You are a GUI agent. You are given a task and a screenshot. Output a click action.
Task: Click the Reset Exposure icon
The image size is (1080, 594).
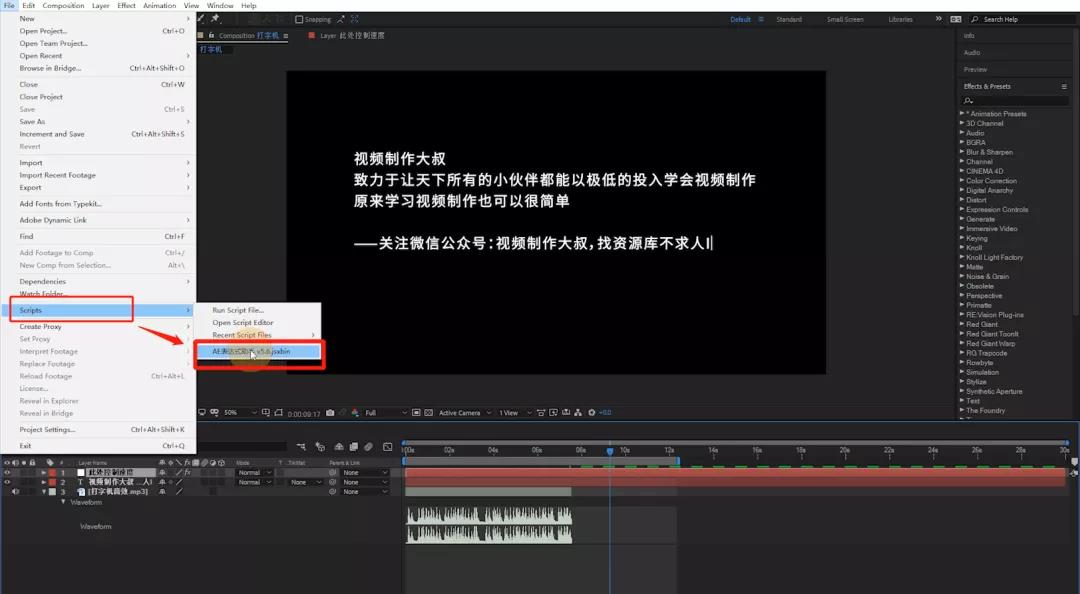(591, 413)
